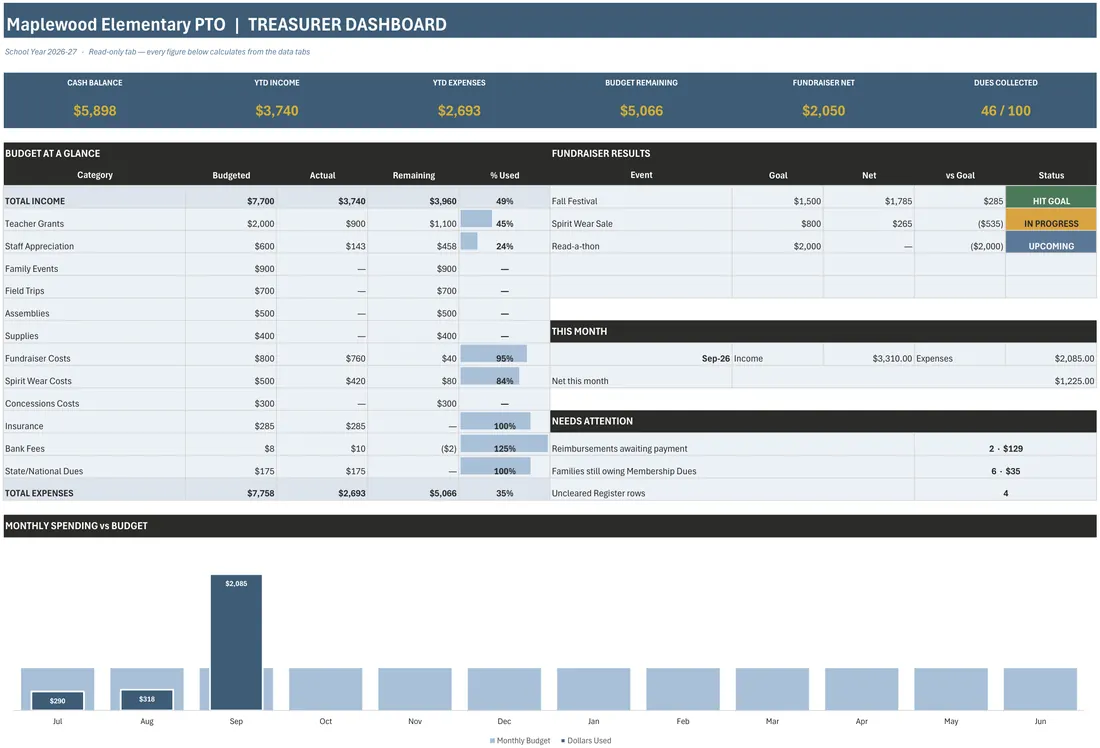Select the September $2,085 chart bar
This screenshot has height=748, width=1100.
pos(236,642)
